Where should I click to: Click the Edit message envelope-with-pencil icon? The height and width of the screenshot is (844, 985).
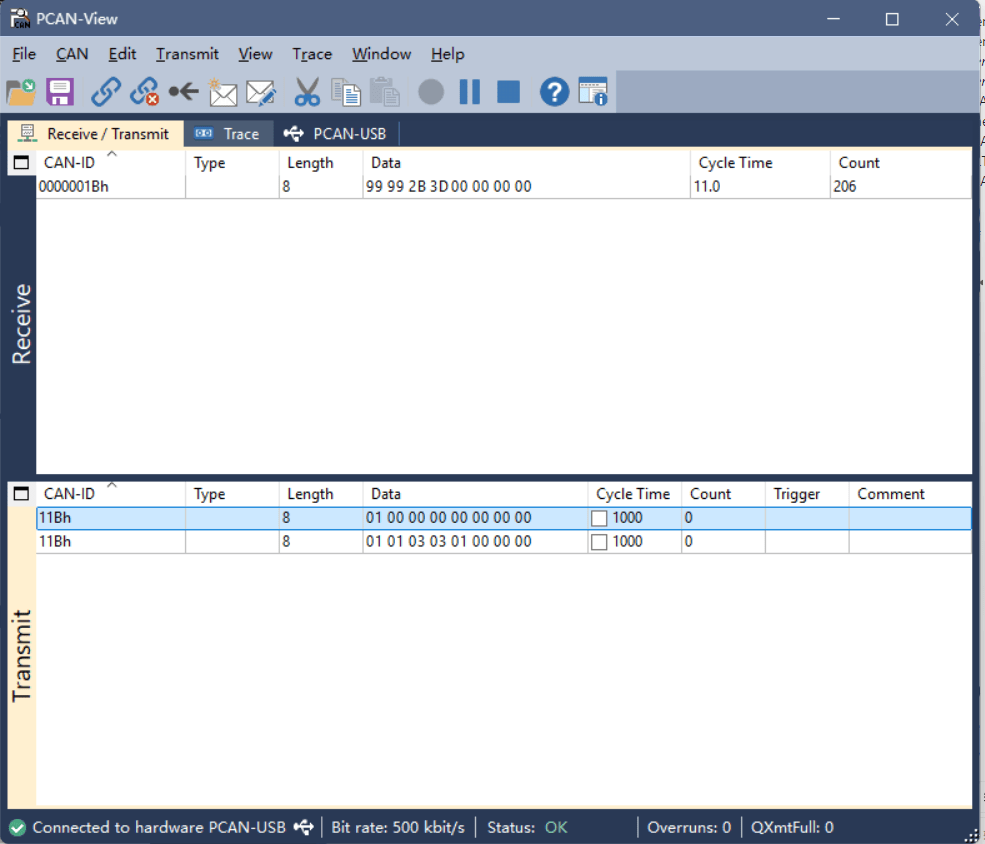[x=261, y=93]
